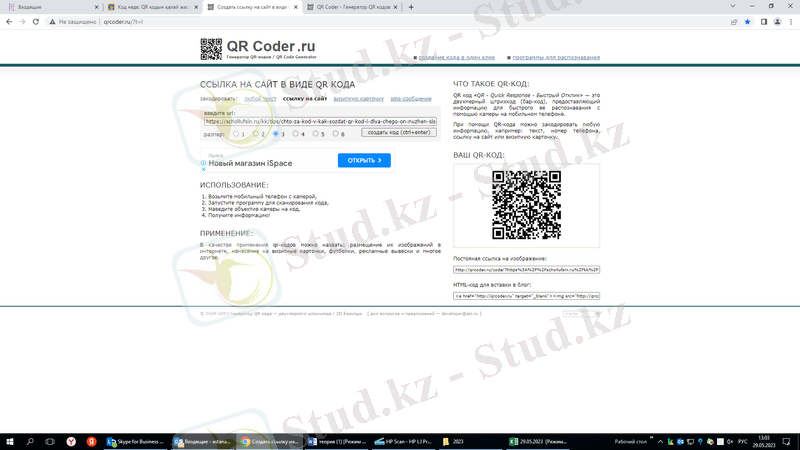Bookmark page with the star icon
This screenshot has width=800, height=450.
(747, 22)
